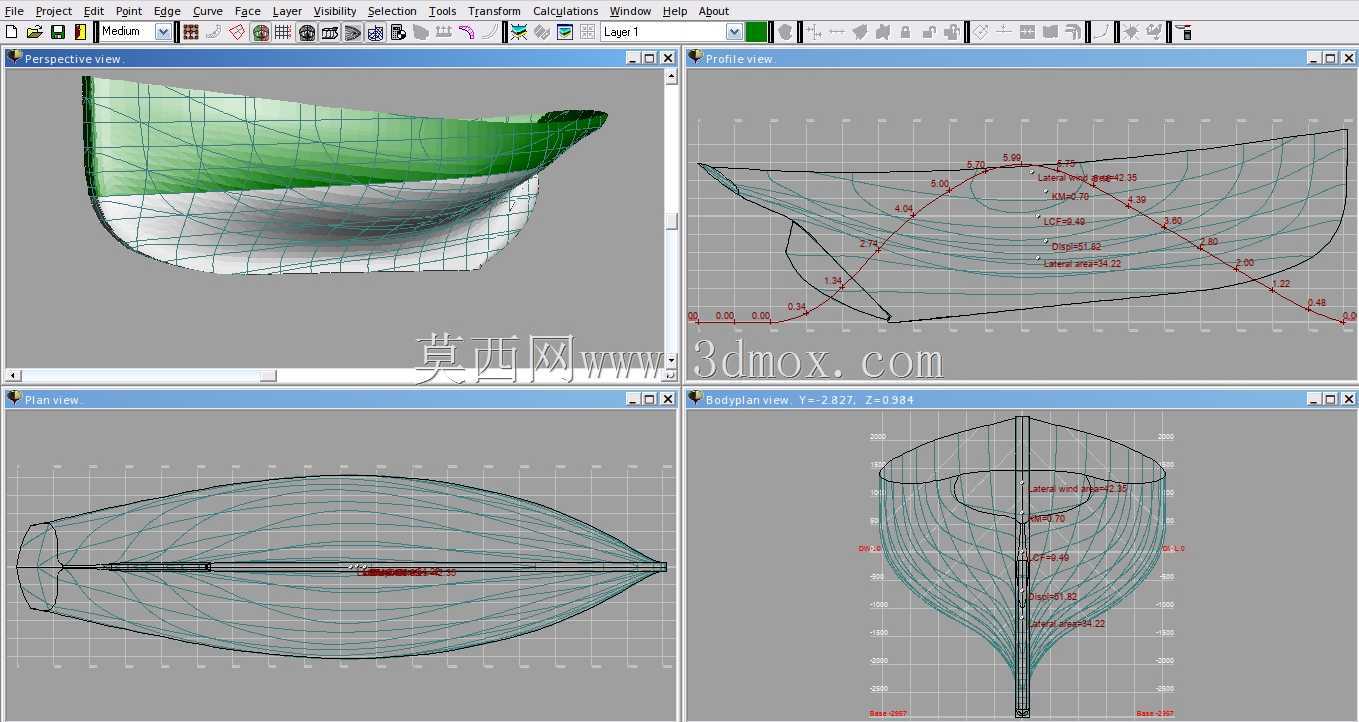Click the closed padlock lock points icon
Viewport: 1359px width, 722px height.
(x=905, y=32)
